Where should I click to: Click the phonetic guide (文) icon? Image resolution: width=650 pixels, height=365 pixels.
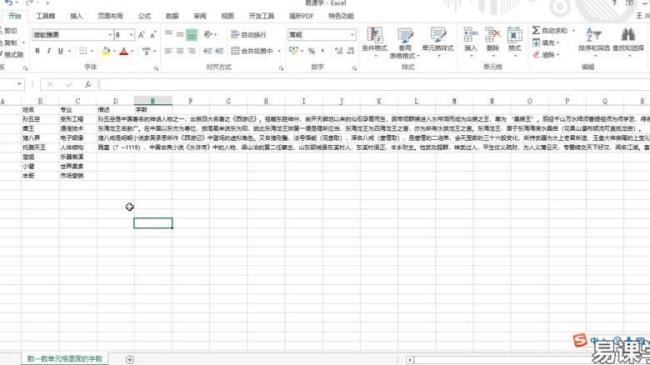146,51
